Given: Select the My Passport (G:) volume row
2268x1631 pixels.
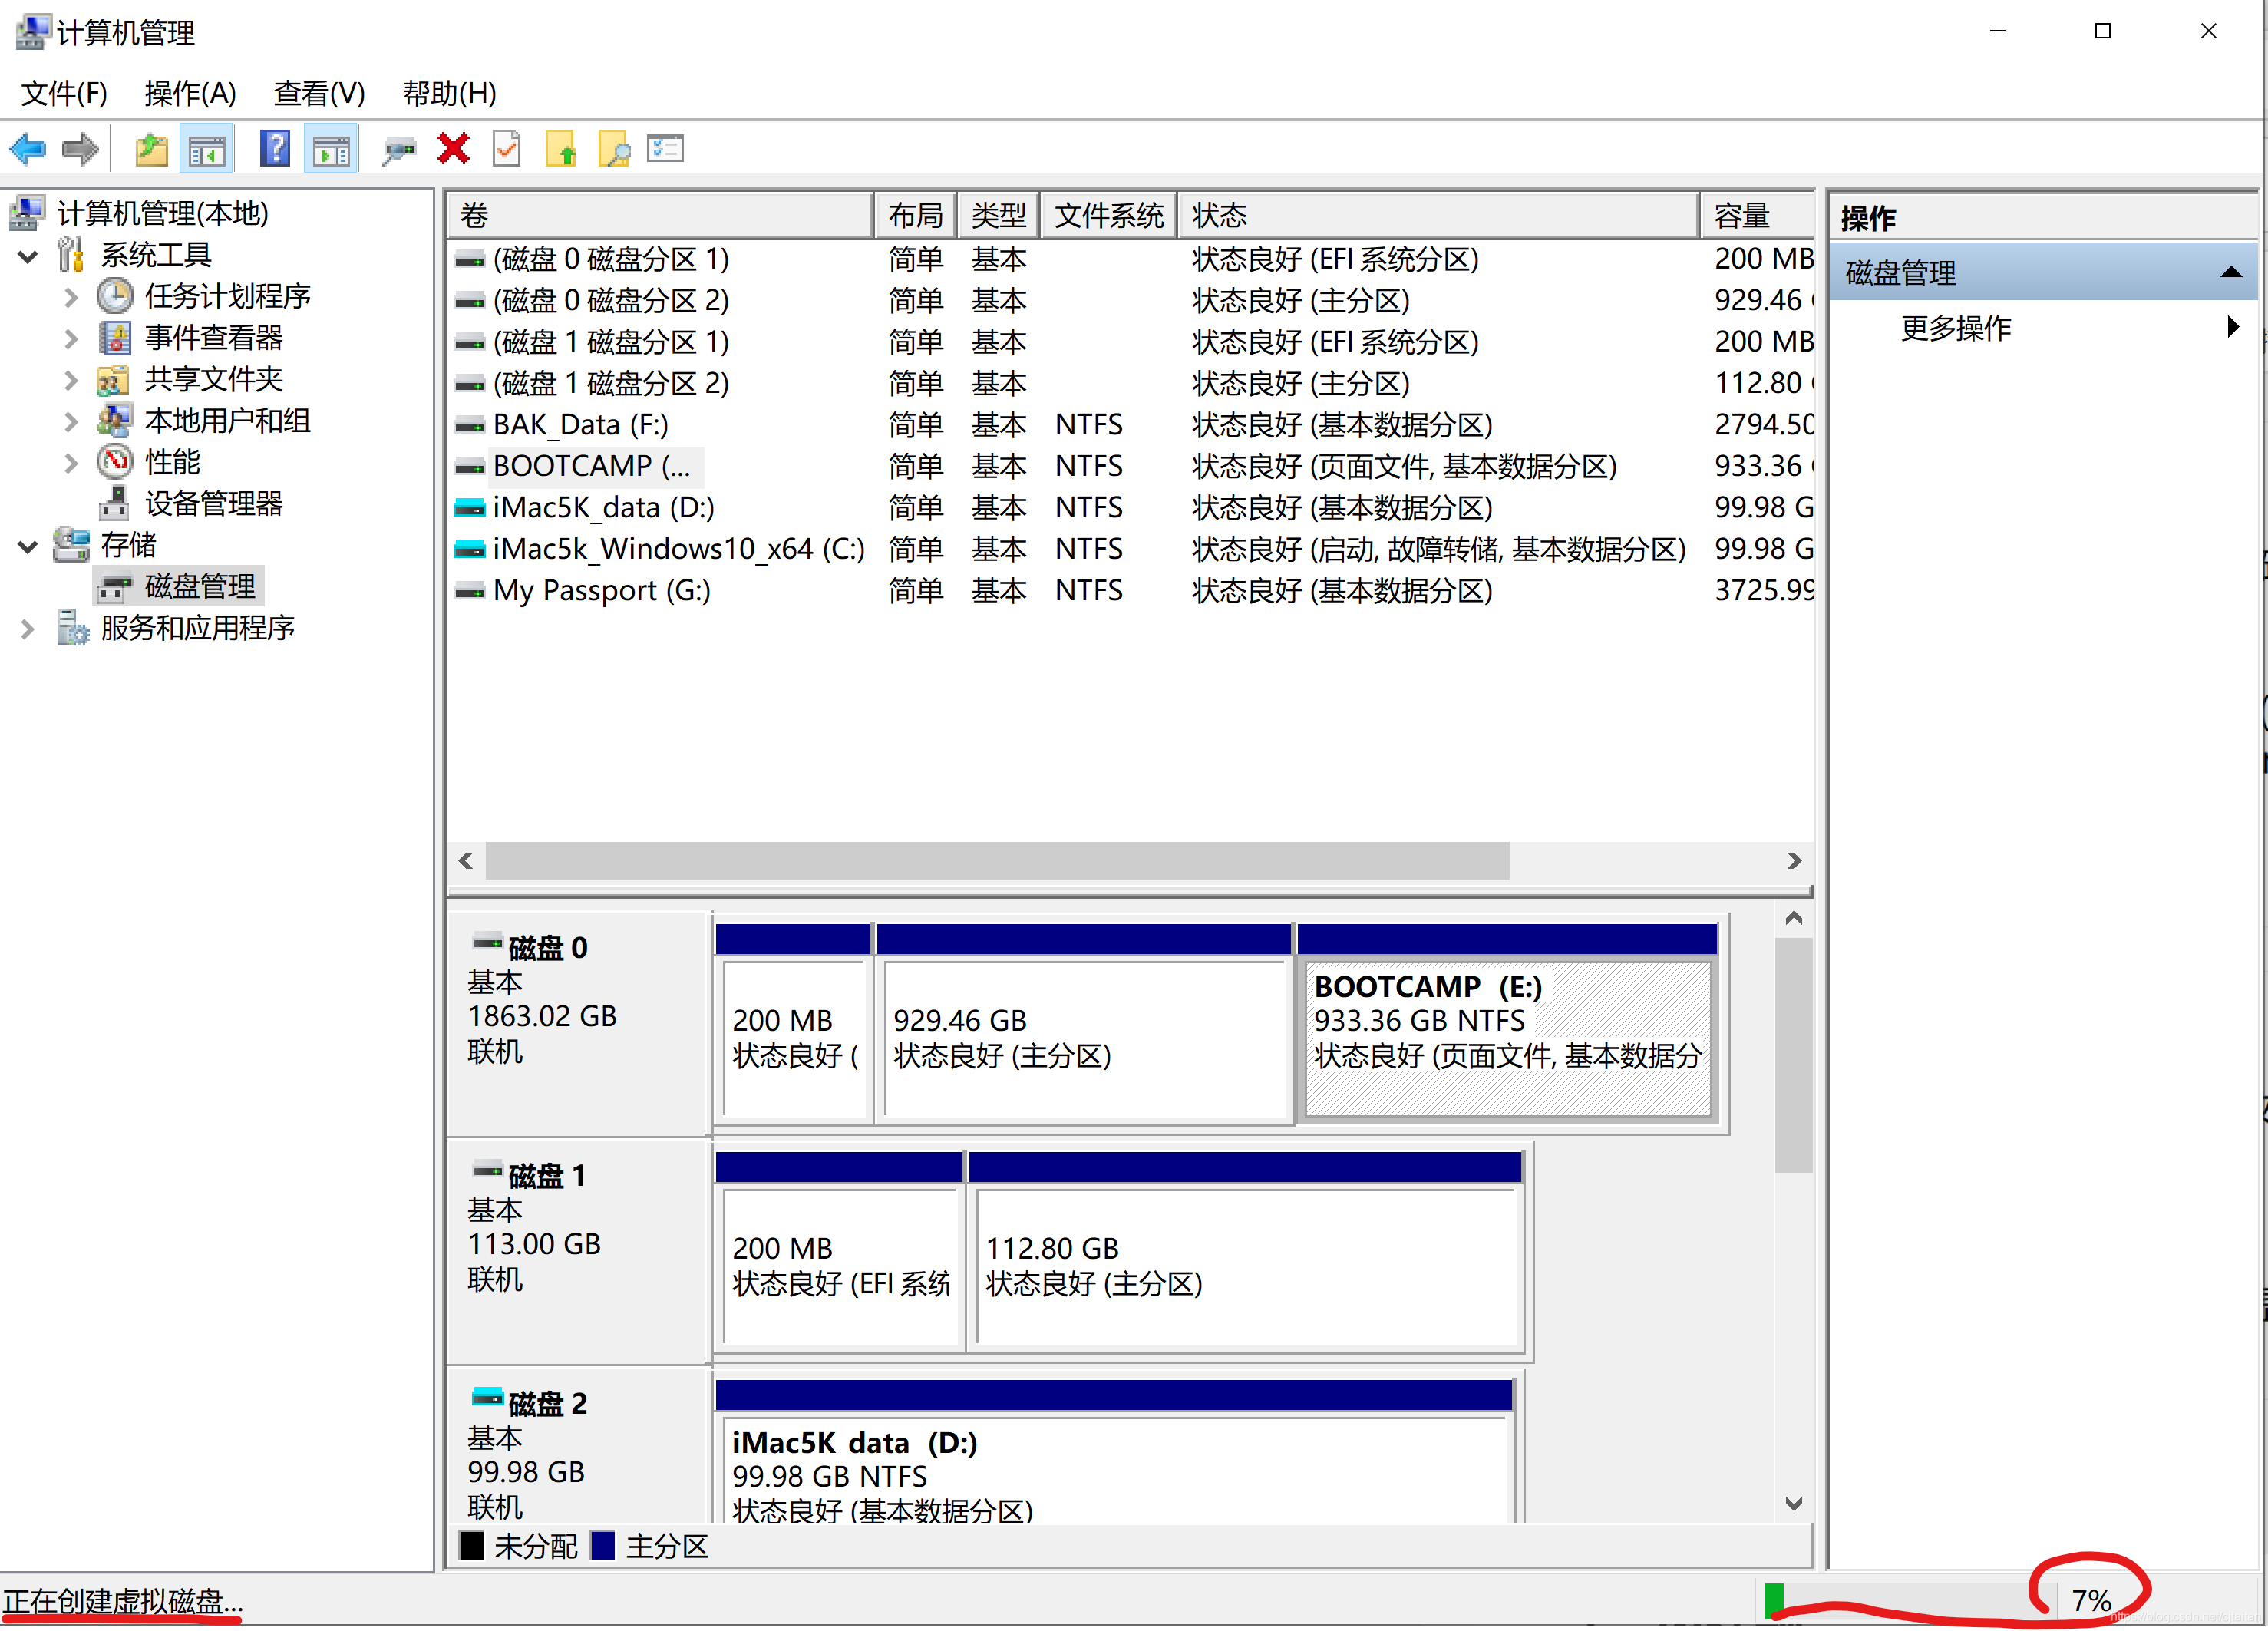Looking at the screenshot, I should [x=602, y=591].
